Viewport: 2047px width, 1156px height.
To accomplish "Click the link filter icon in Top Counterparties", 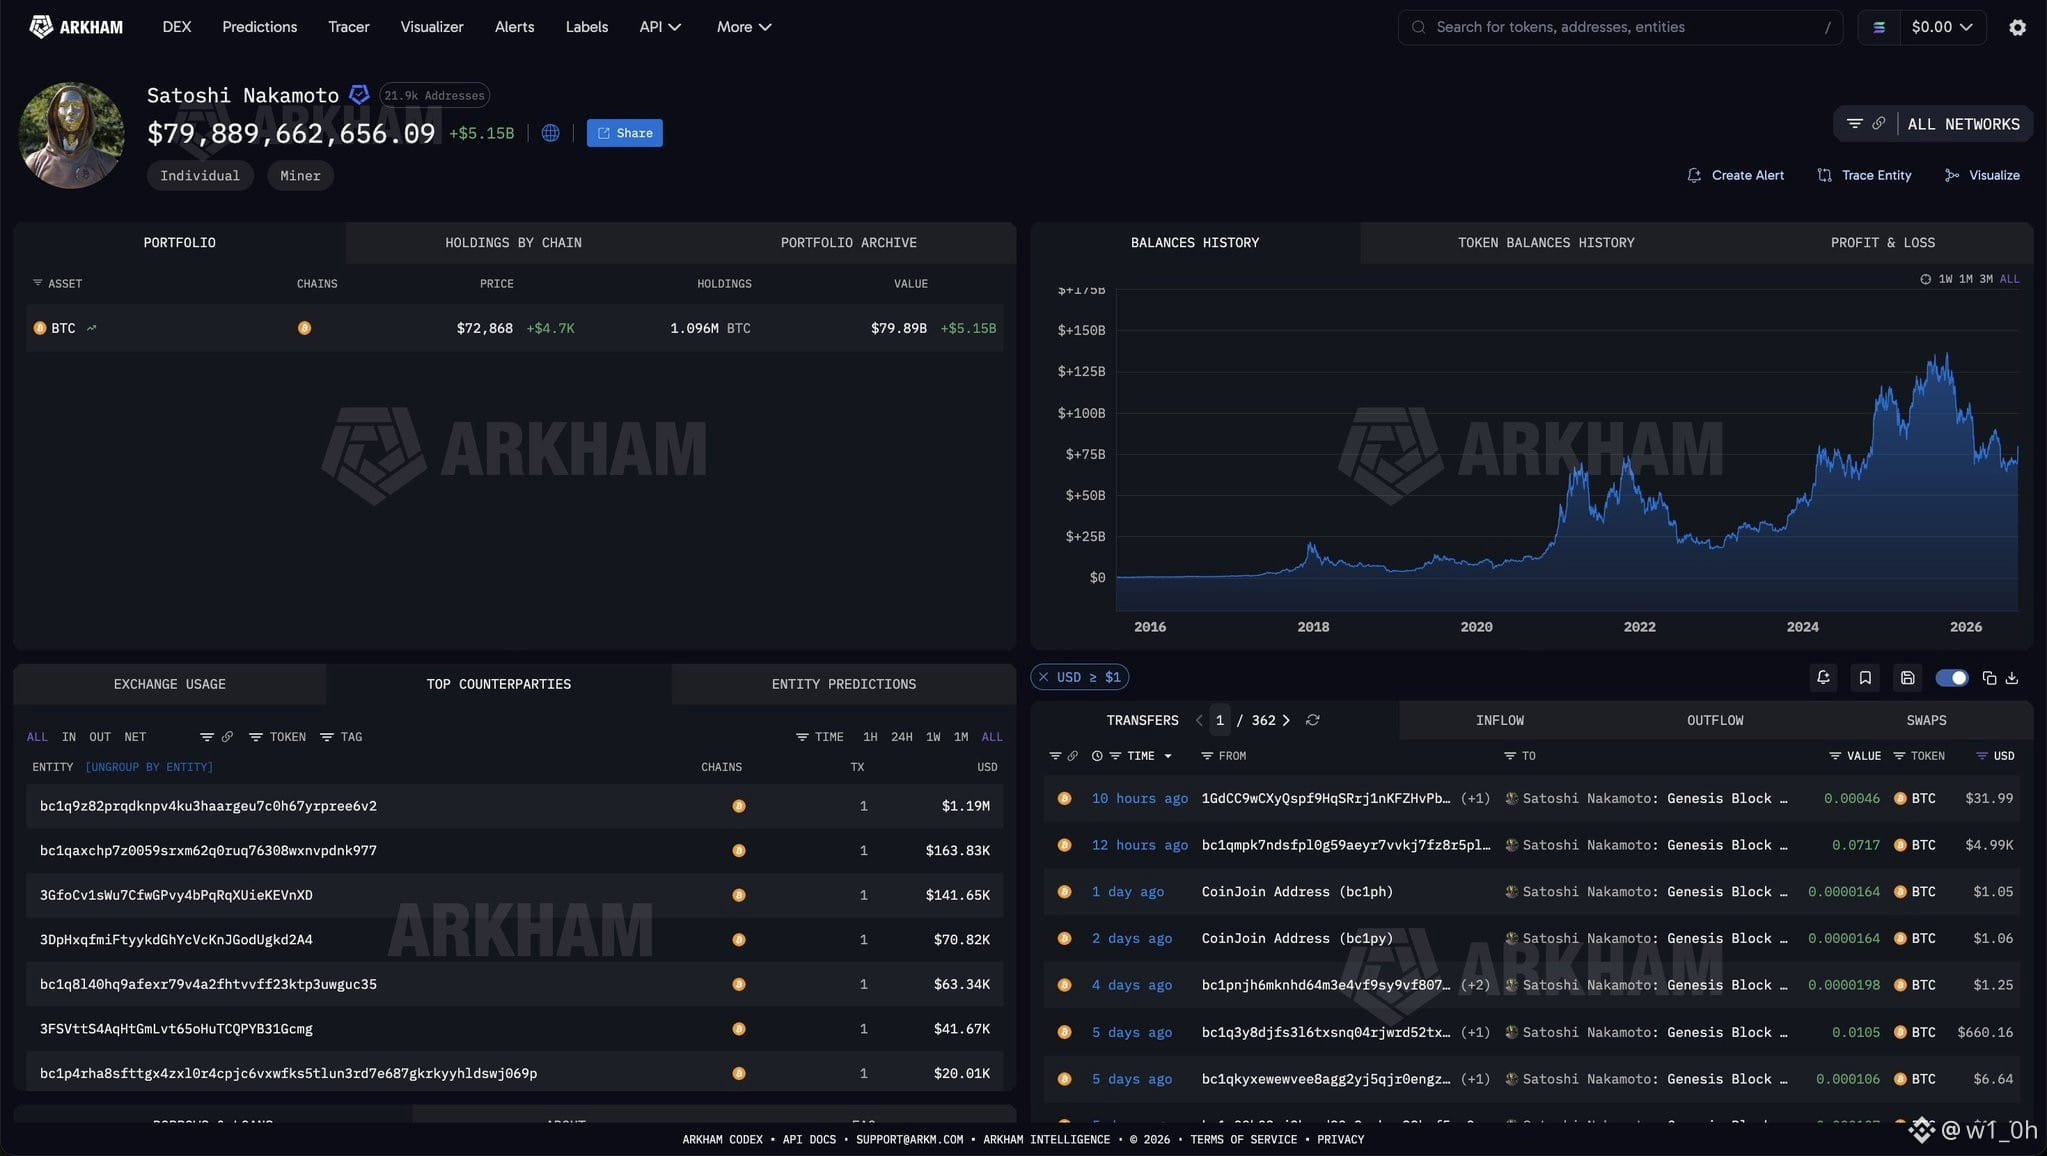I will click(x=227, y=737).
